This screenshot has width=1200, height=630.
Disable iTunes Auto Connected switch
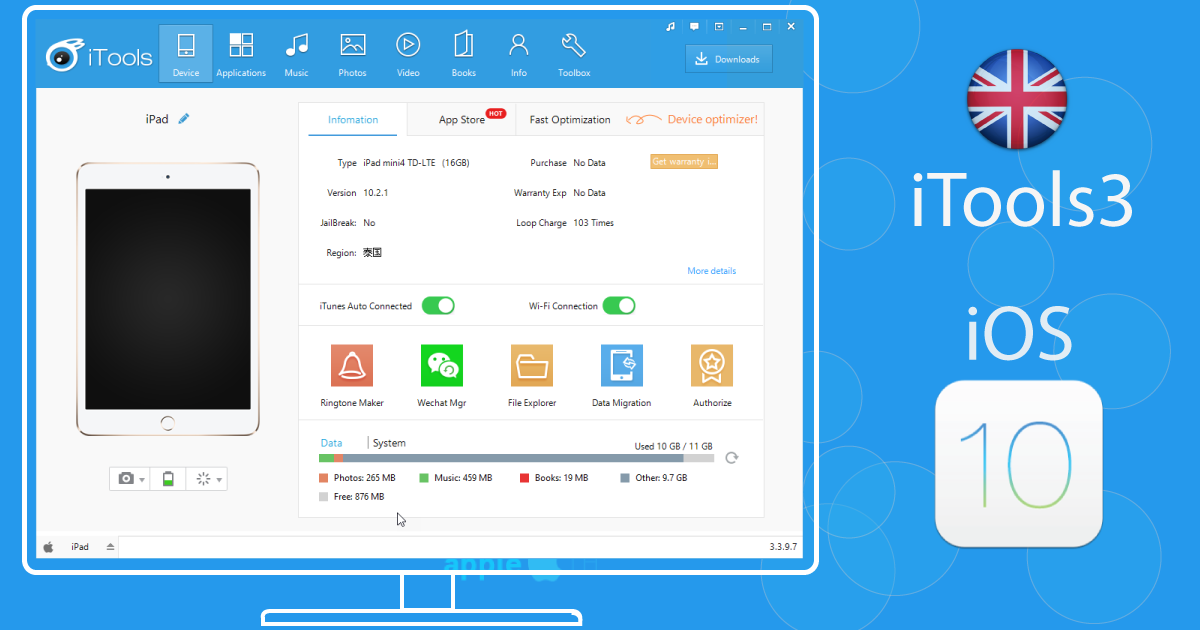[438, 306]
